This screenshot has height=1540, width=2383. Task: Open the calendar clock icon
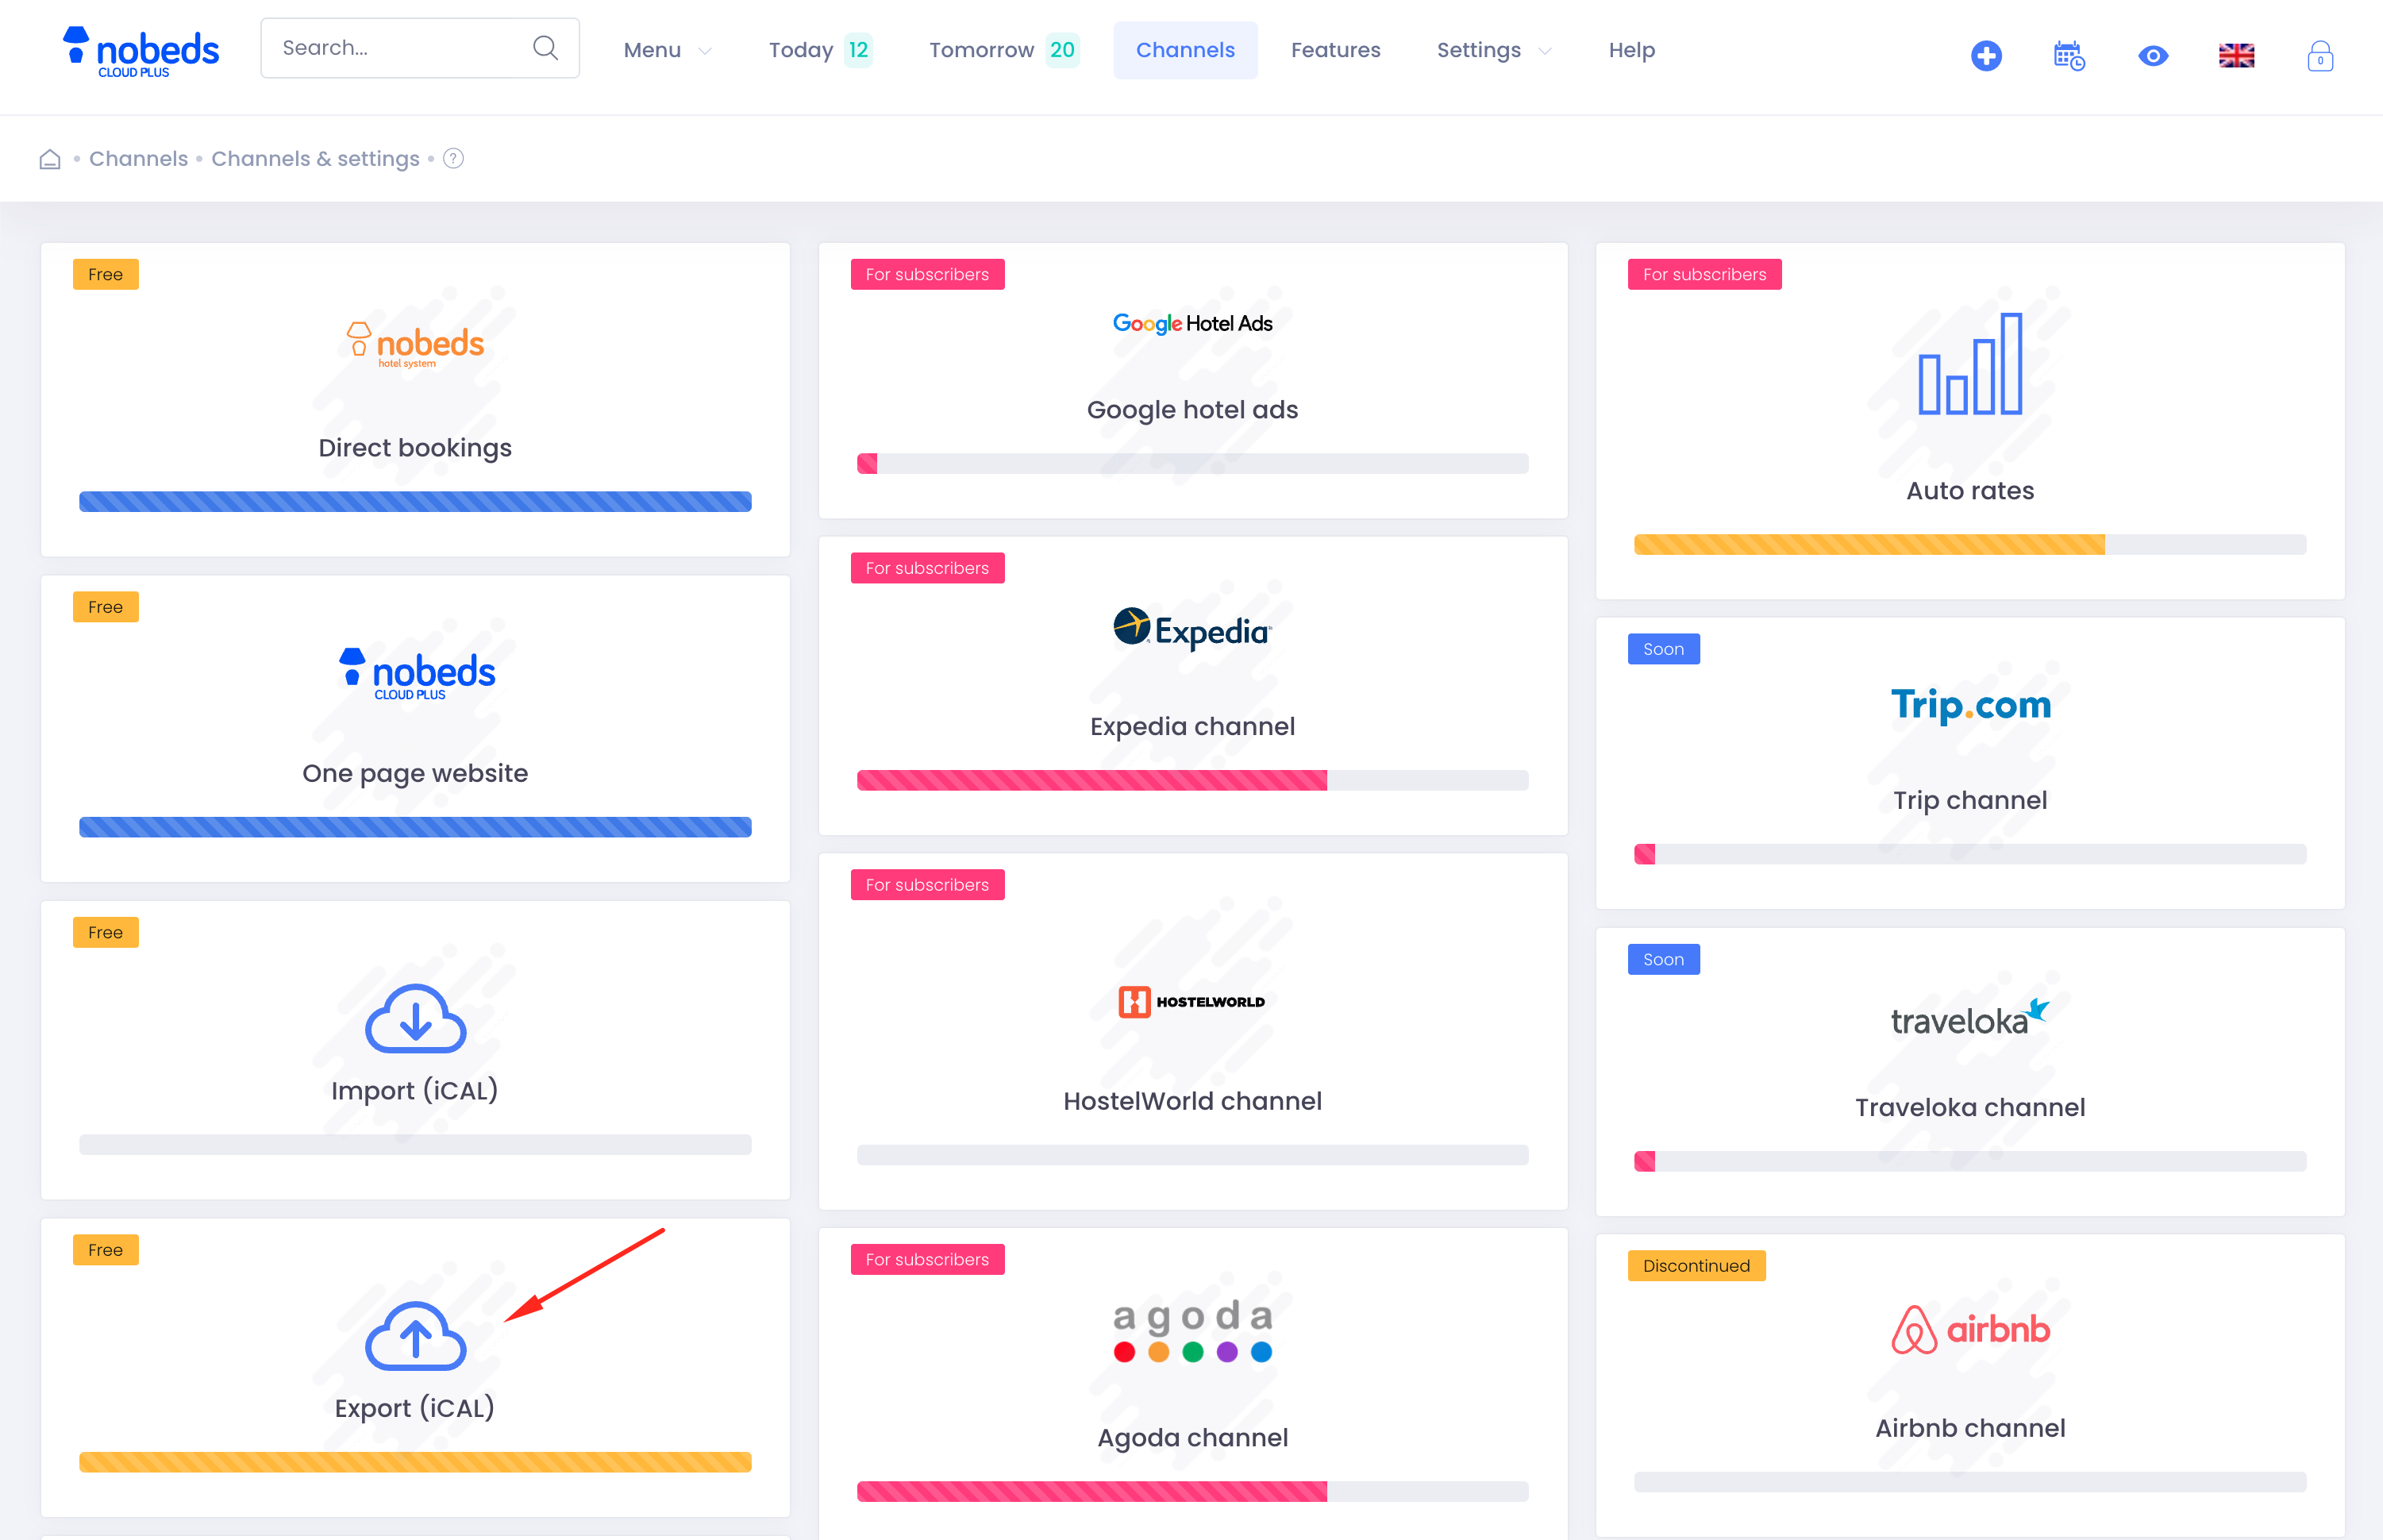[x=2068, y=56]
